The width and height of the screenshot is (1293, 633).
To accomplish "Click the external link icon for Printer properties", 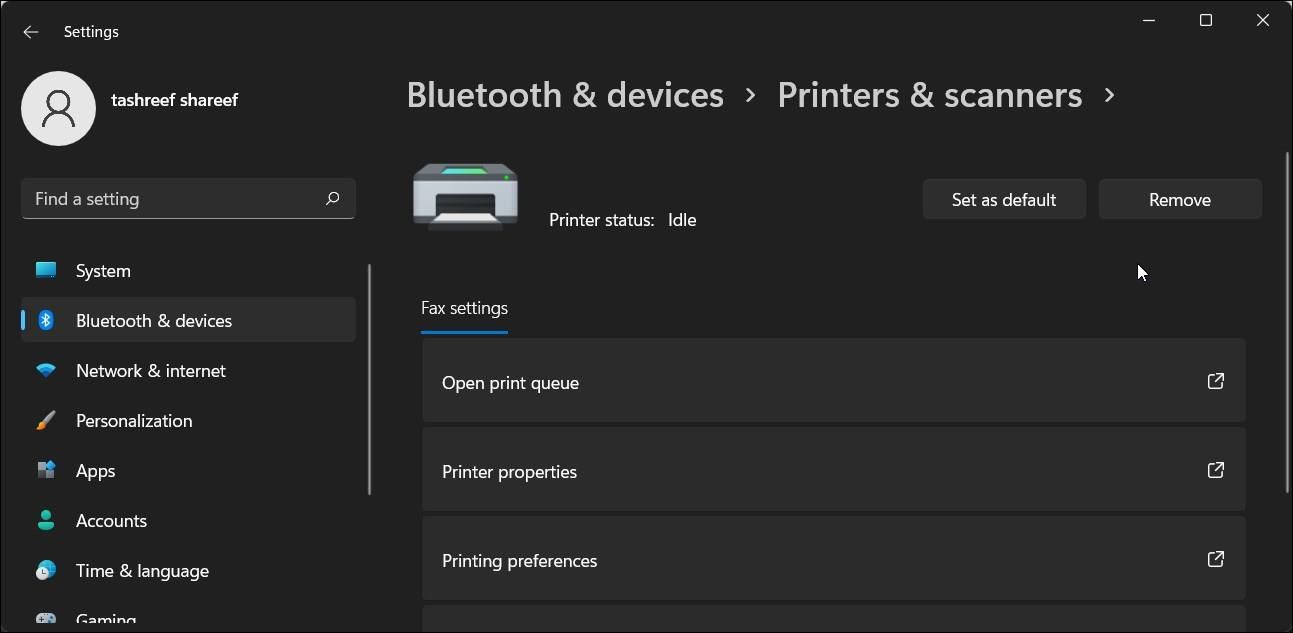I will click(x=1215, y=470).
